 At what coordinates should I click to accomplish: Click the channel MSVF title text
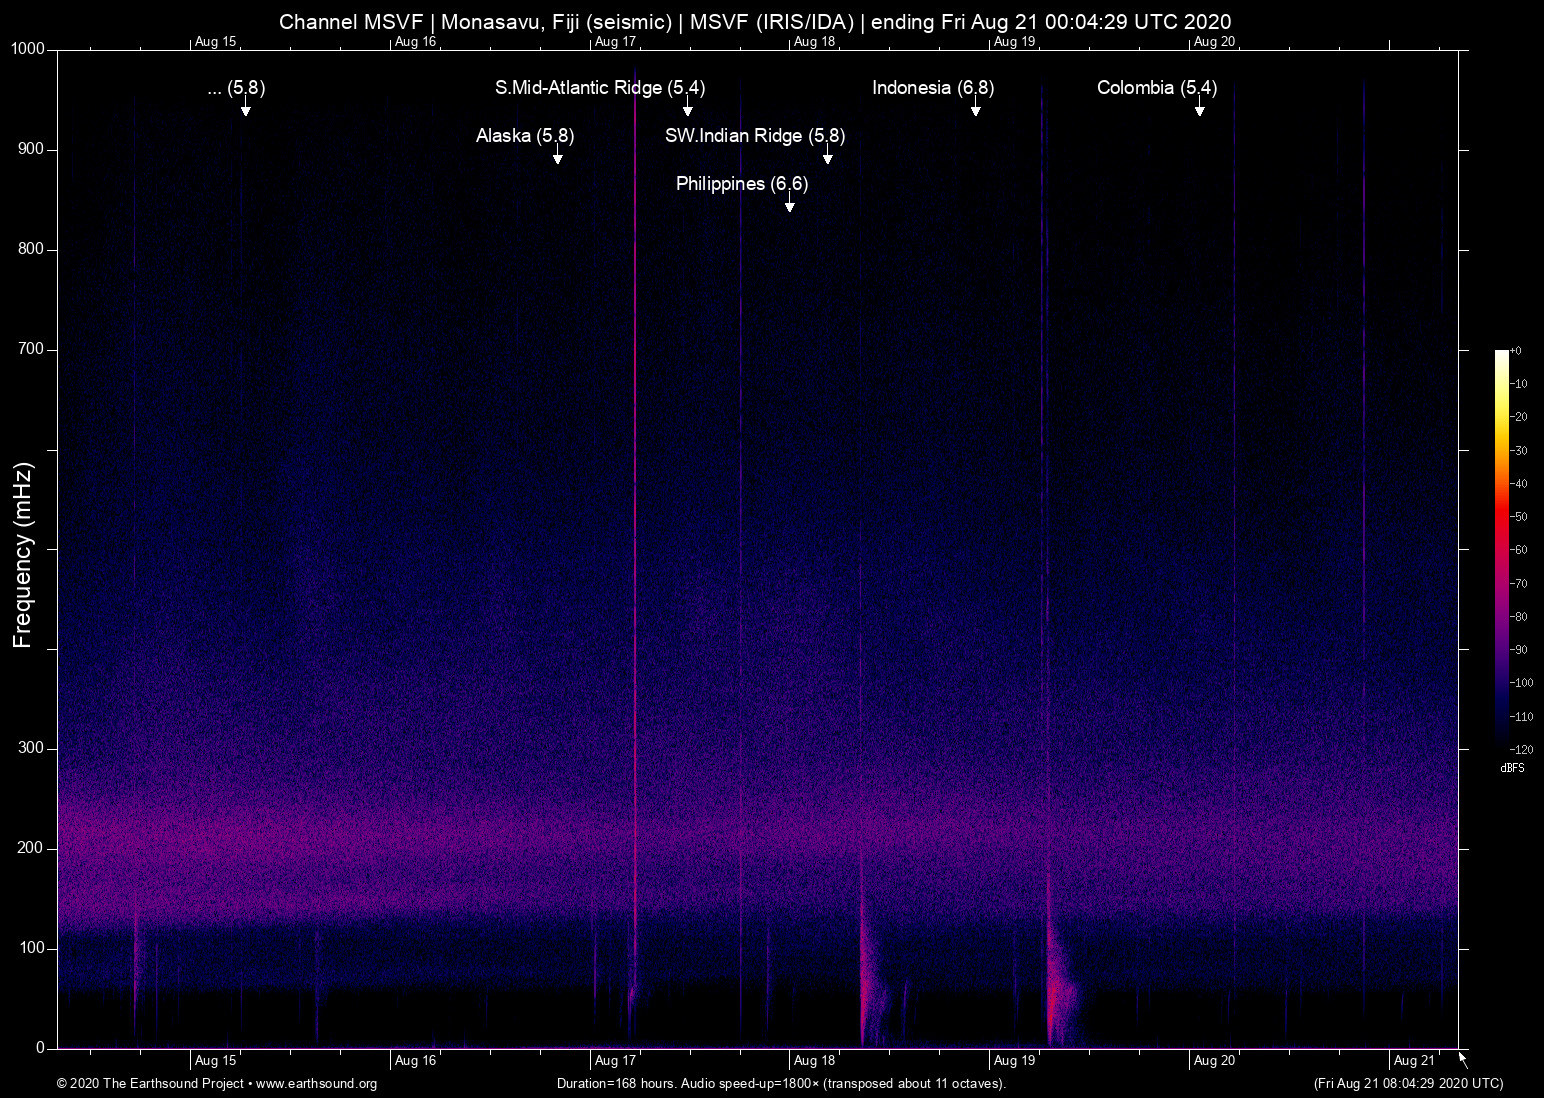[x=754, y=22]
